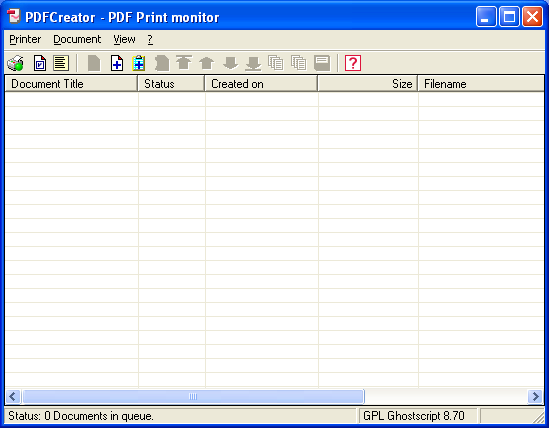Sort by the Document Title column header

pyautogui.click(x=71, y=84)
